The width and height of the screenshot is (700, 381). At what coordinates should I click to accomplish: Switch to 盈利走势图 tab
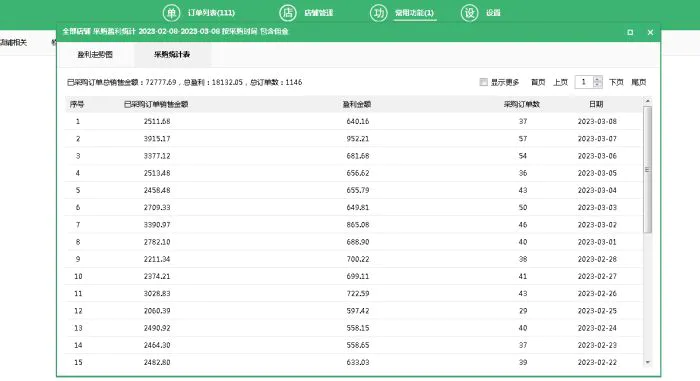pyautogui.click(x=95, y=54)
